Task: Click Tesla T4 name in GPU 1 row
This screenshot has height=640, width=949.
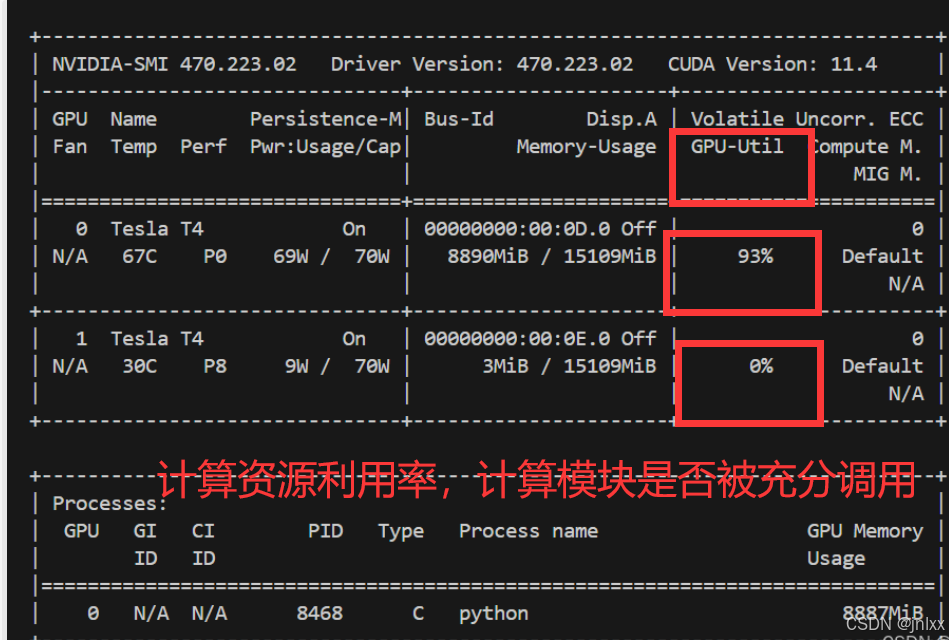Action: click(157, 338)
